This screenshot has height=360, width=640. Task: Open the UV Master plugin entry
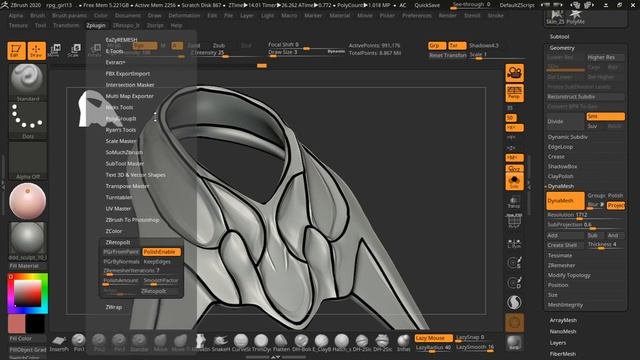[x=118, y=208]
